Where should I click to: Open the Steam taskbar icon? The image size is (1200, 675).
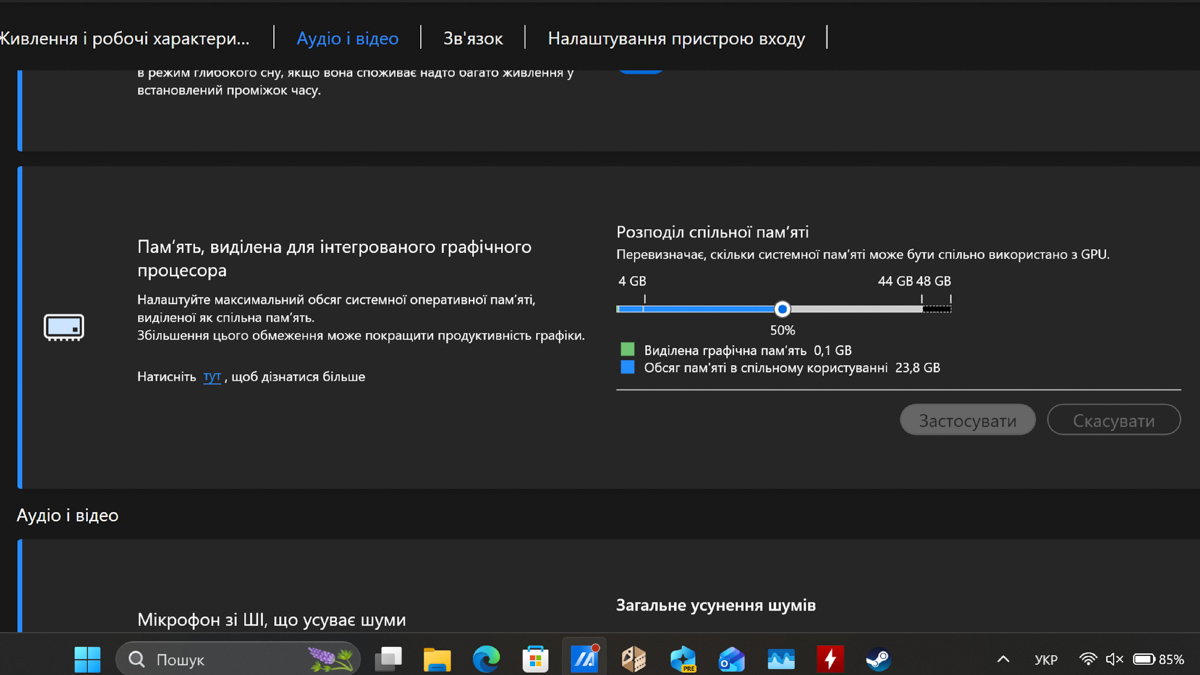(878, 659)
